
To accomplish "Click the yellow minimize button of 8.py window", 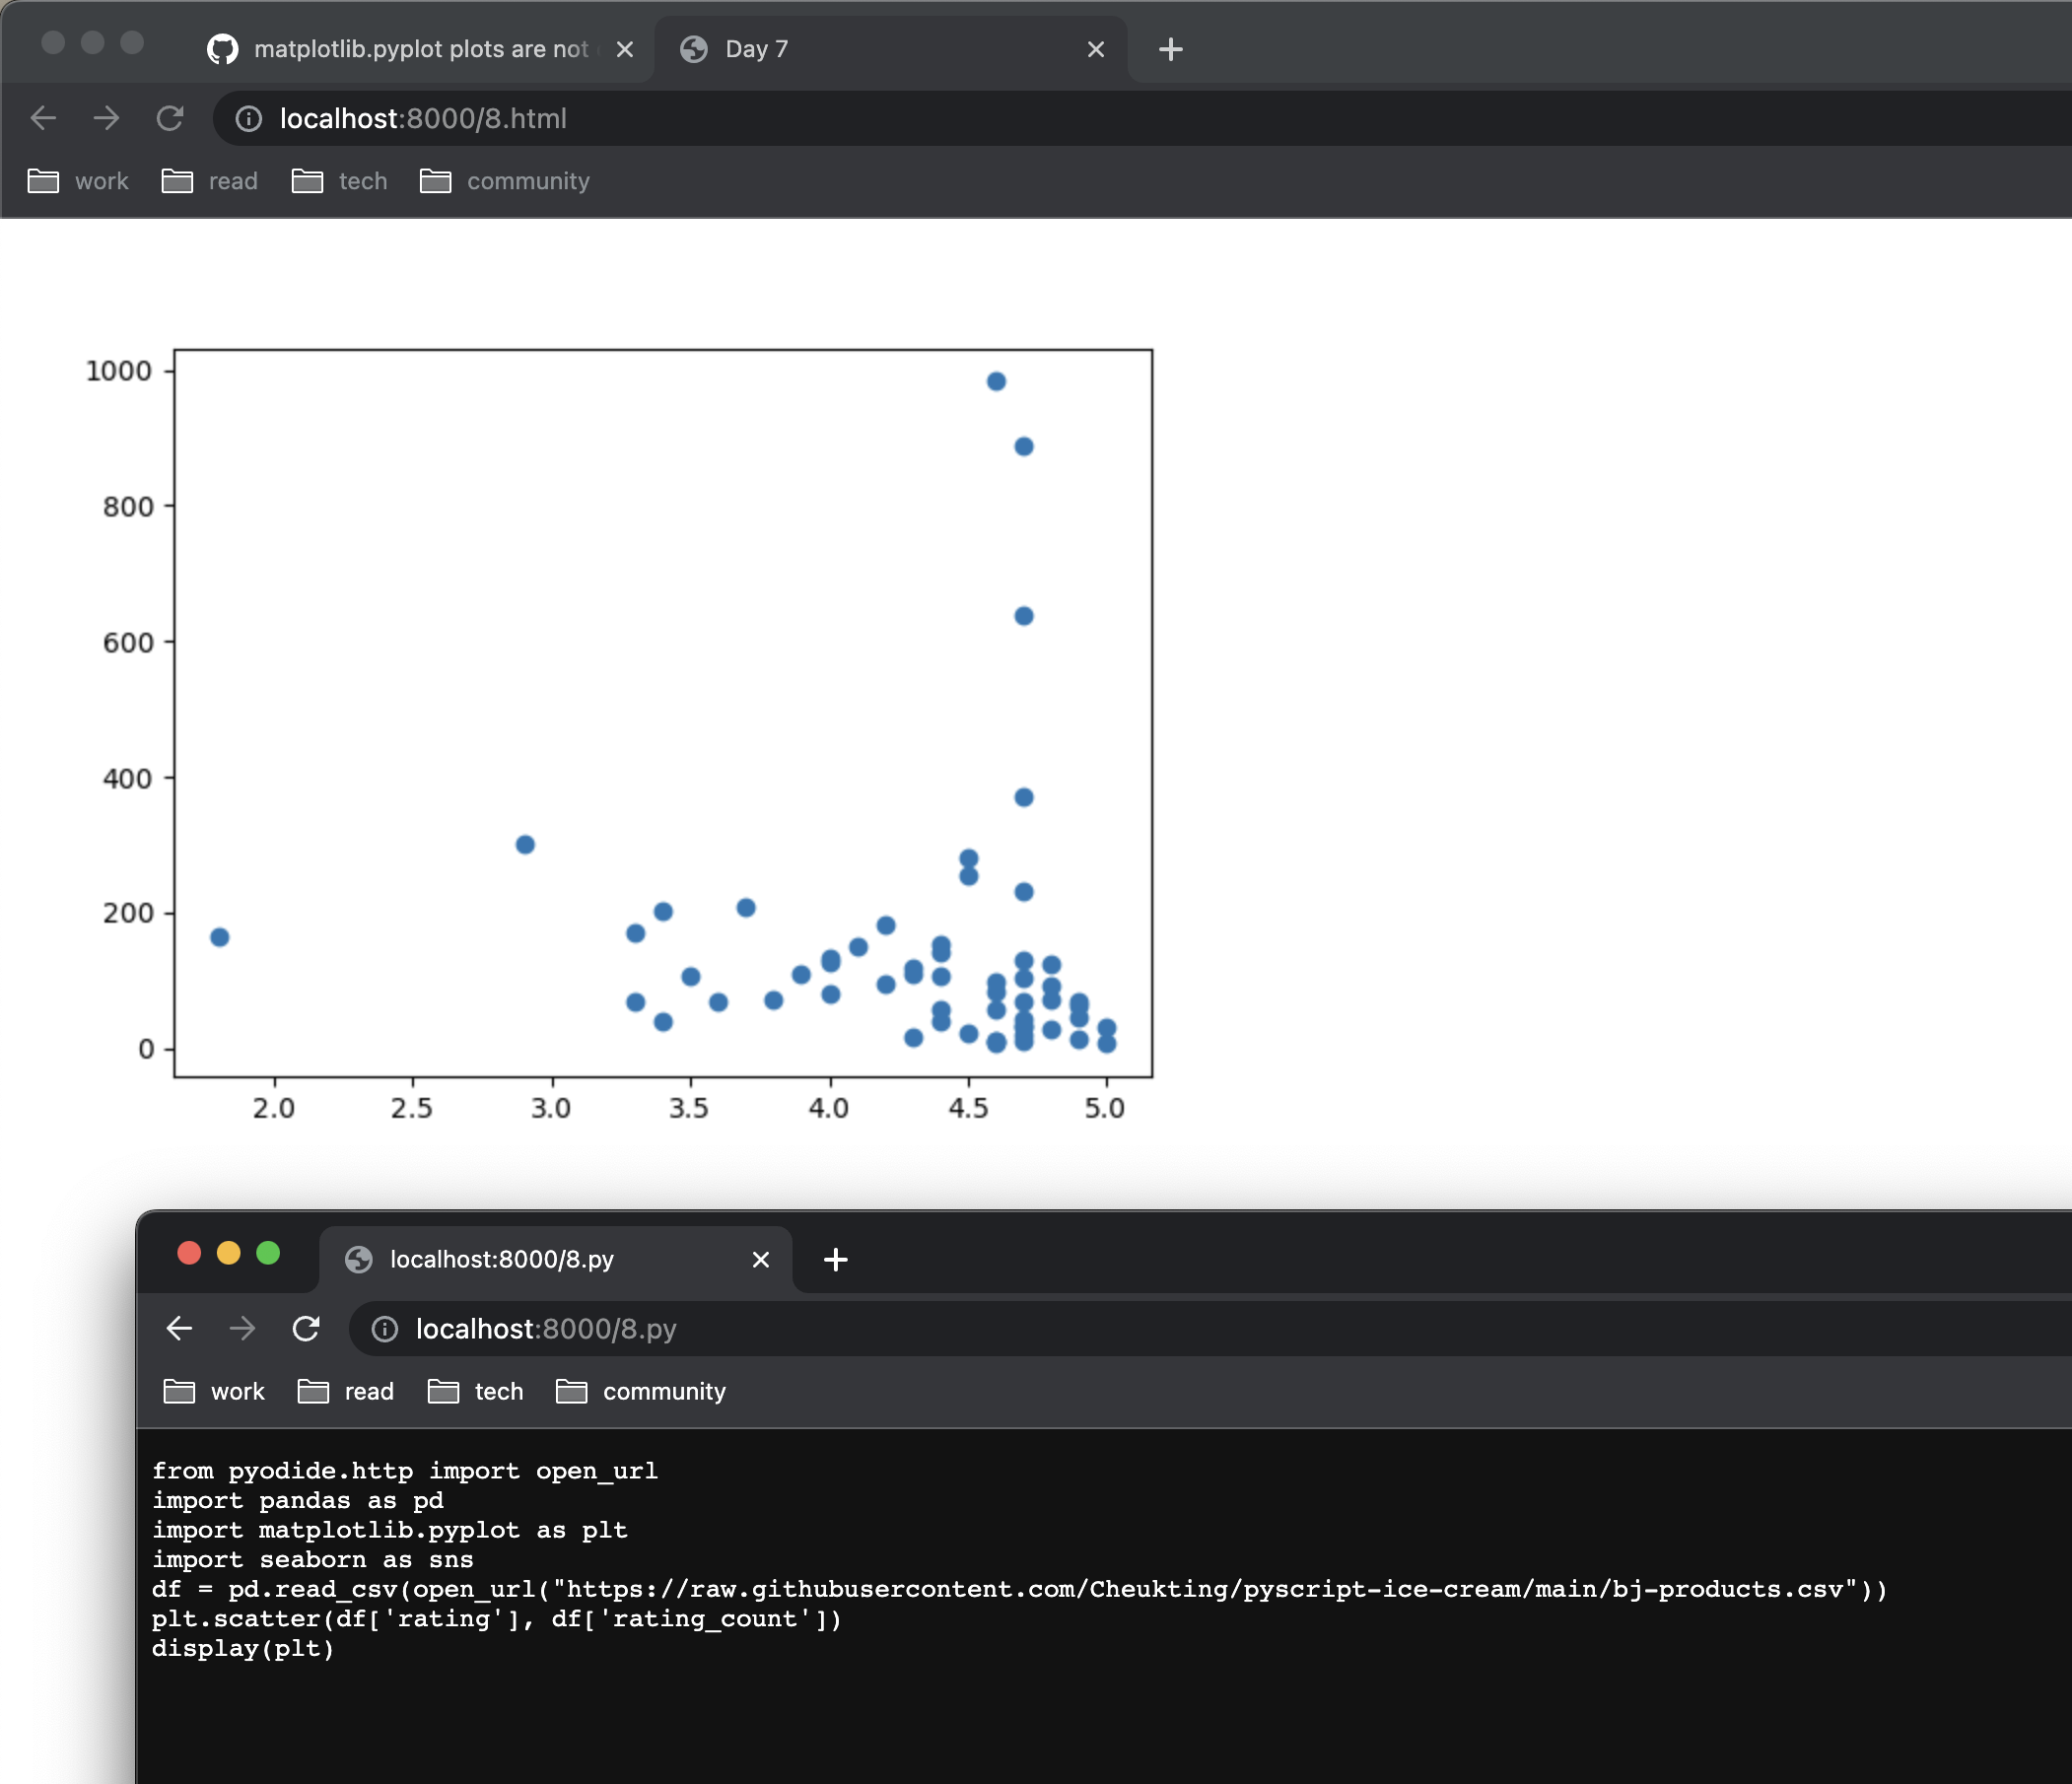I will (229, 1253).
